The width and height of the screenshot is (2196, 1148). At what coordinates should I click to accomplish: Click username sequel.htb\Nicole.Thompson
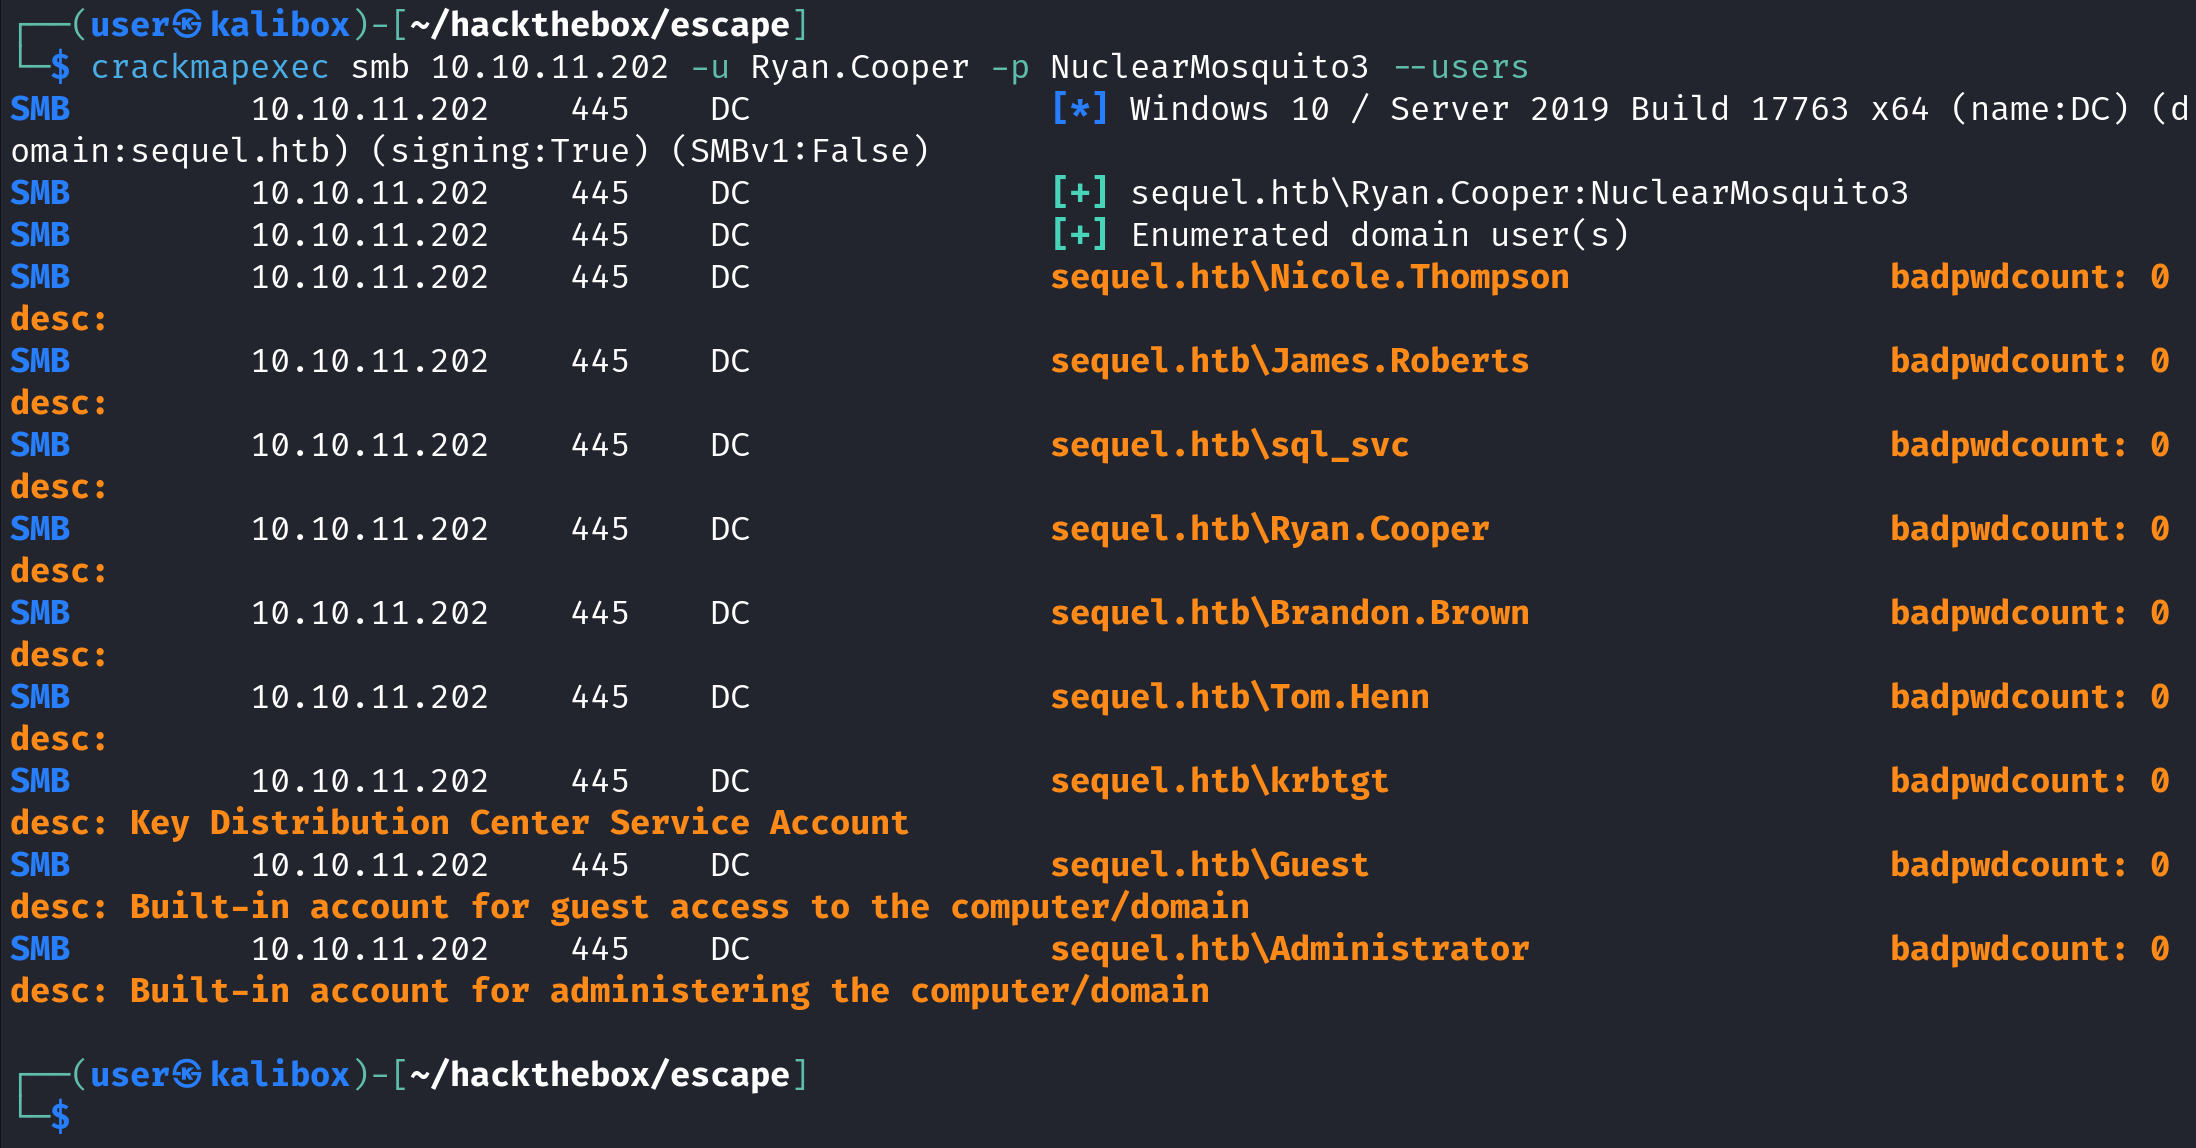tap(1310, 277)
